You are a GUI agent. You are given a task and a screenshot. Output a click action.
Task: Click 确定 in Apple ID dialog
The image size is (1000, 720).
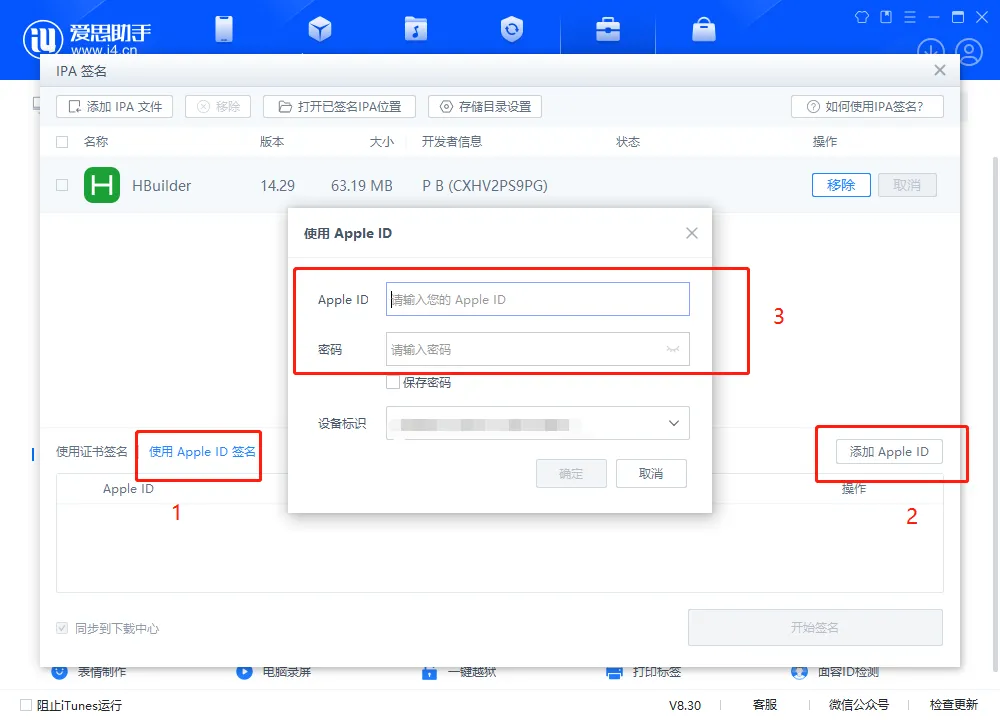571,473
